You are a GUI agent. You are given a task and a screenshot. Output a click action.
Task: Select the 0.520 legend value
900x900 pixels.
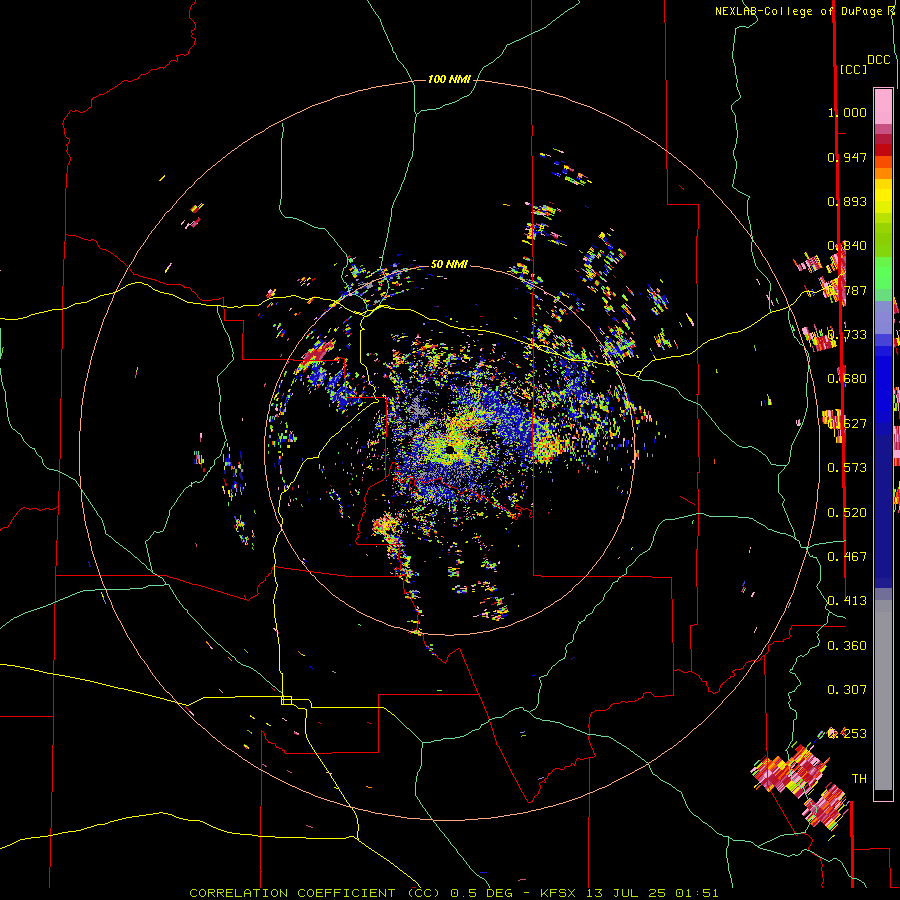coord(847,513)
